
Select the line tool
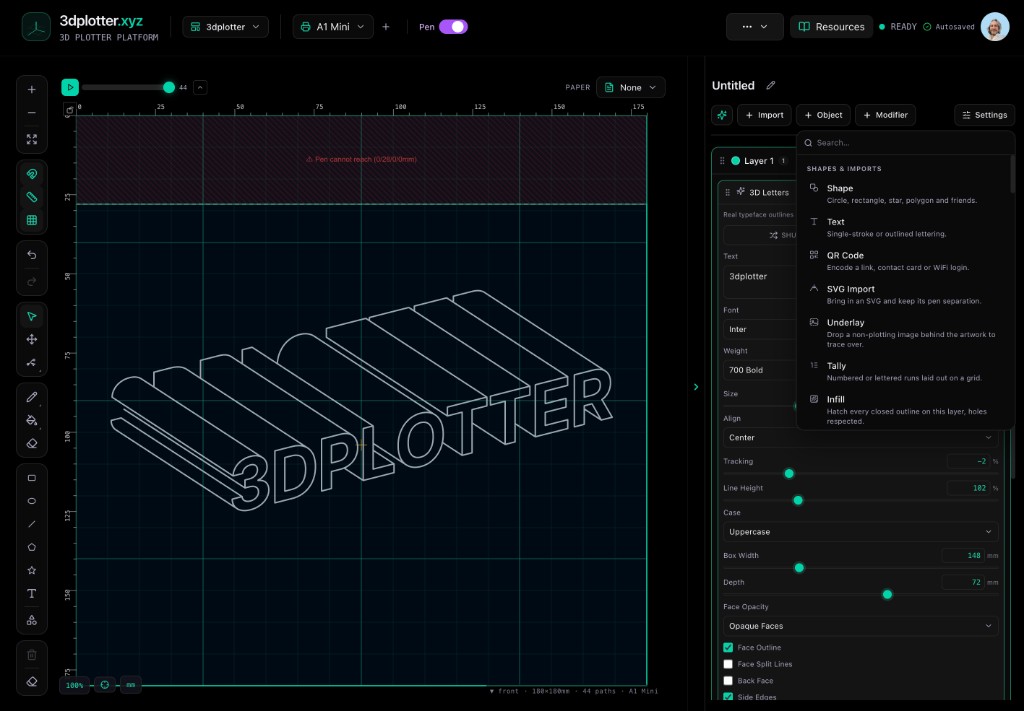click(31, 524)
